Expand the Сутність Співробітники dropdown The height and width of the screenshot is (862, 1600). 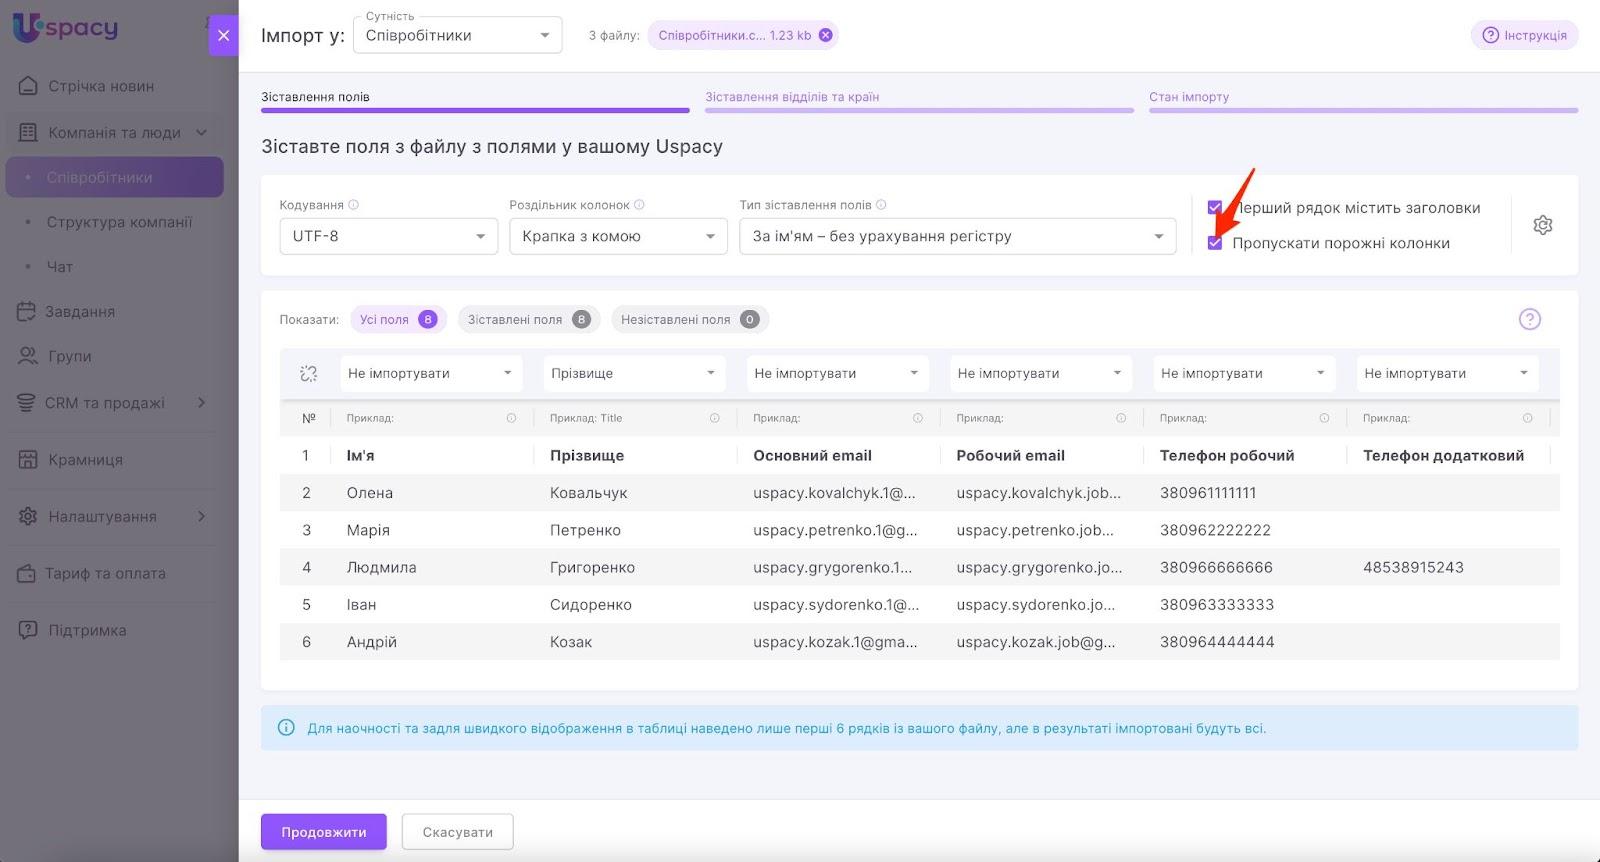tap(457, 36)
